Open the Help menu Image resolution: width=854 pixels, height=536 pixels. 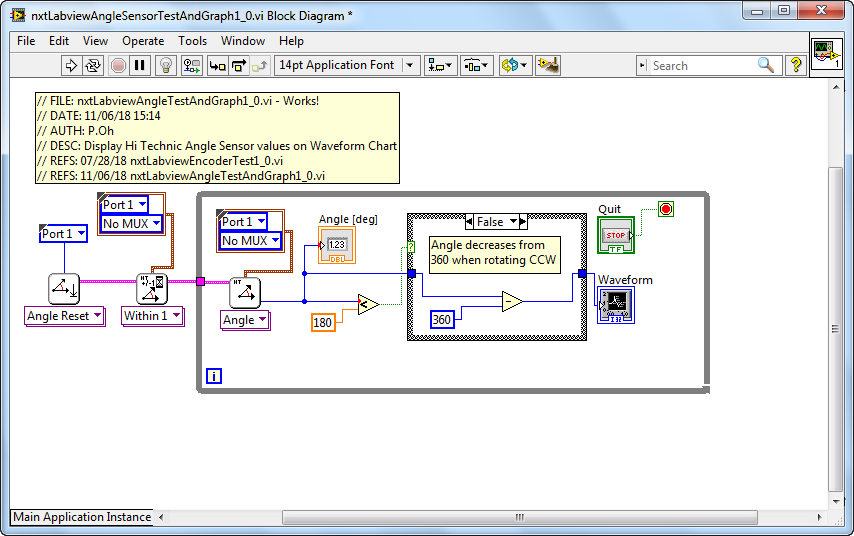(291, 41)
